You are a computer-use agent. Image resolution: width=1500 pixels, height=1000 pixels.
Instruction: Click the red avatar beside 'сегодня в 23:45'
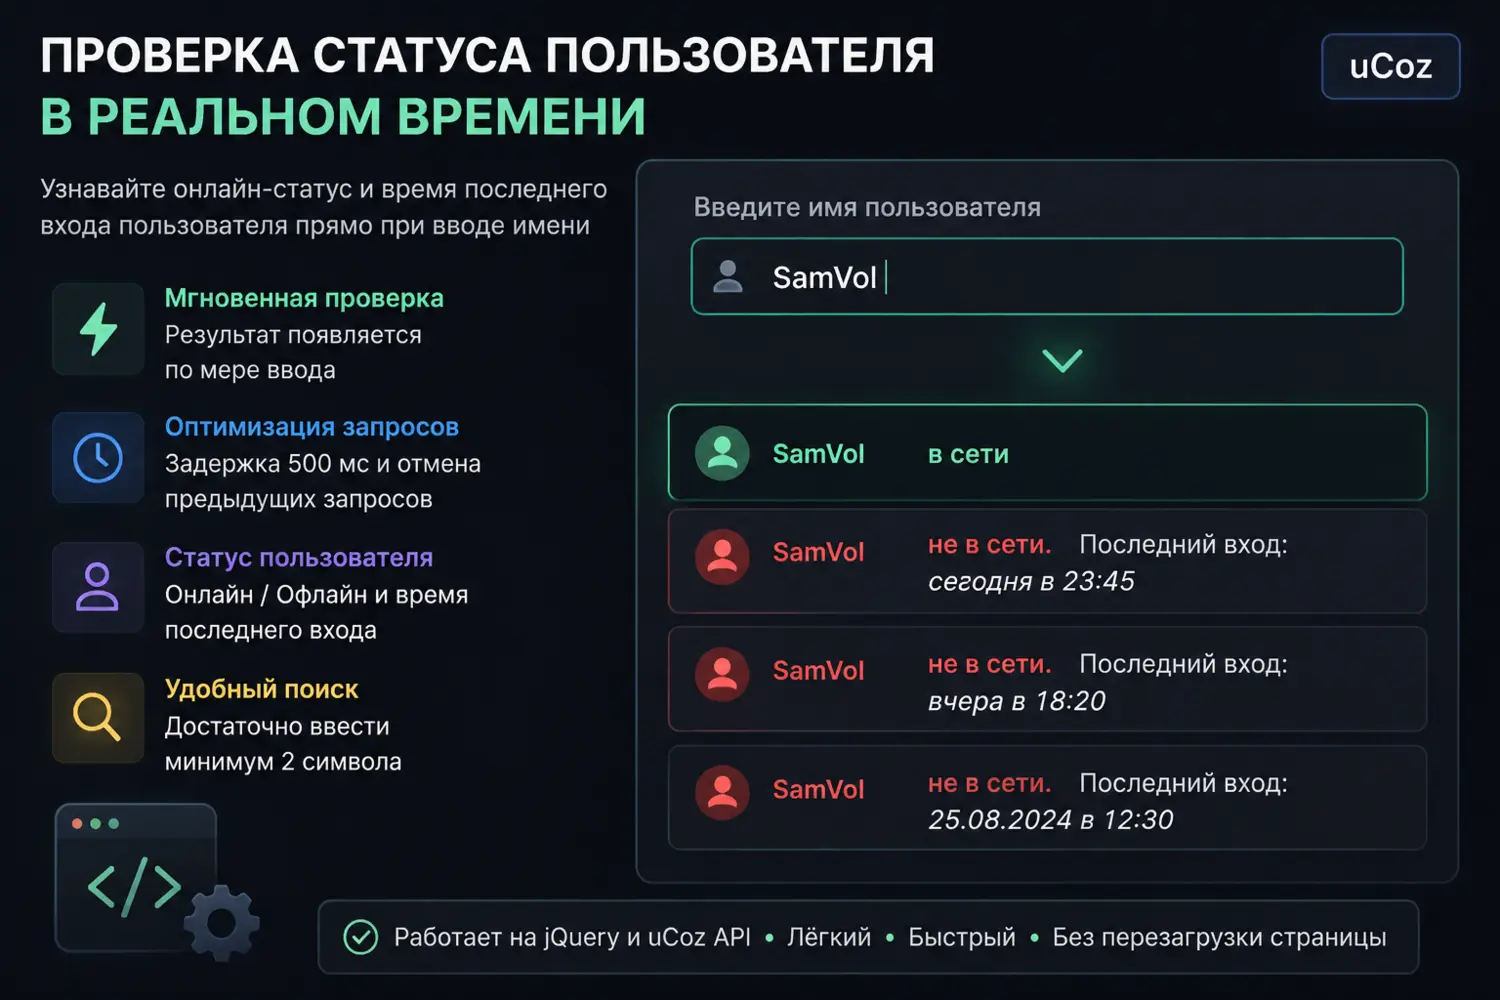coord(722,556)
